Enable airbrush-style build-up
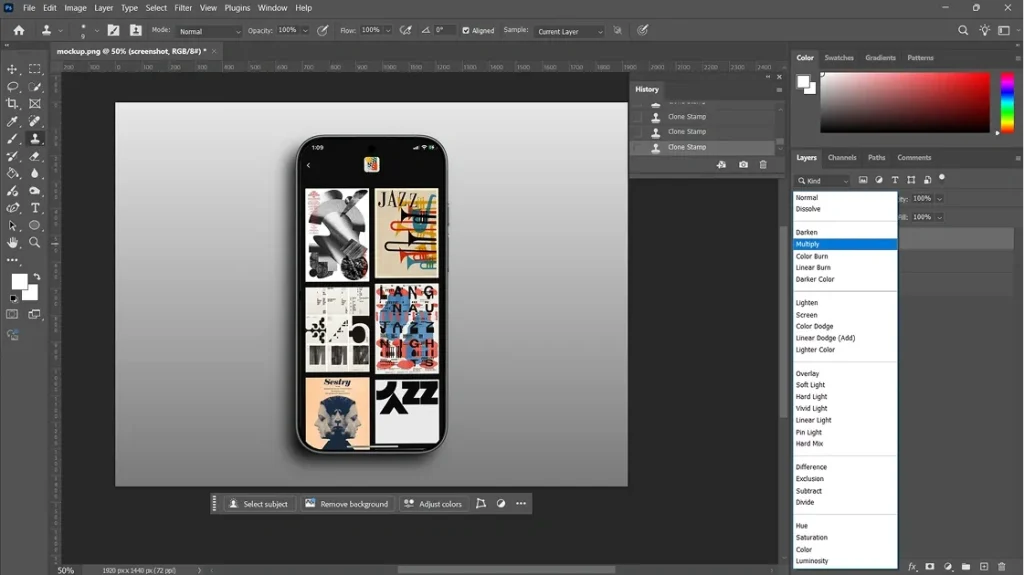Image resolution: width=1024 pixels, height=575 pixels. 406,30
